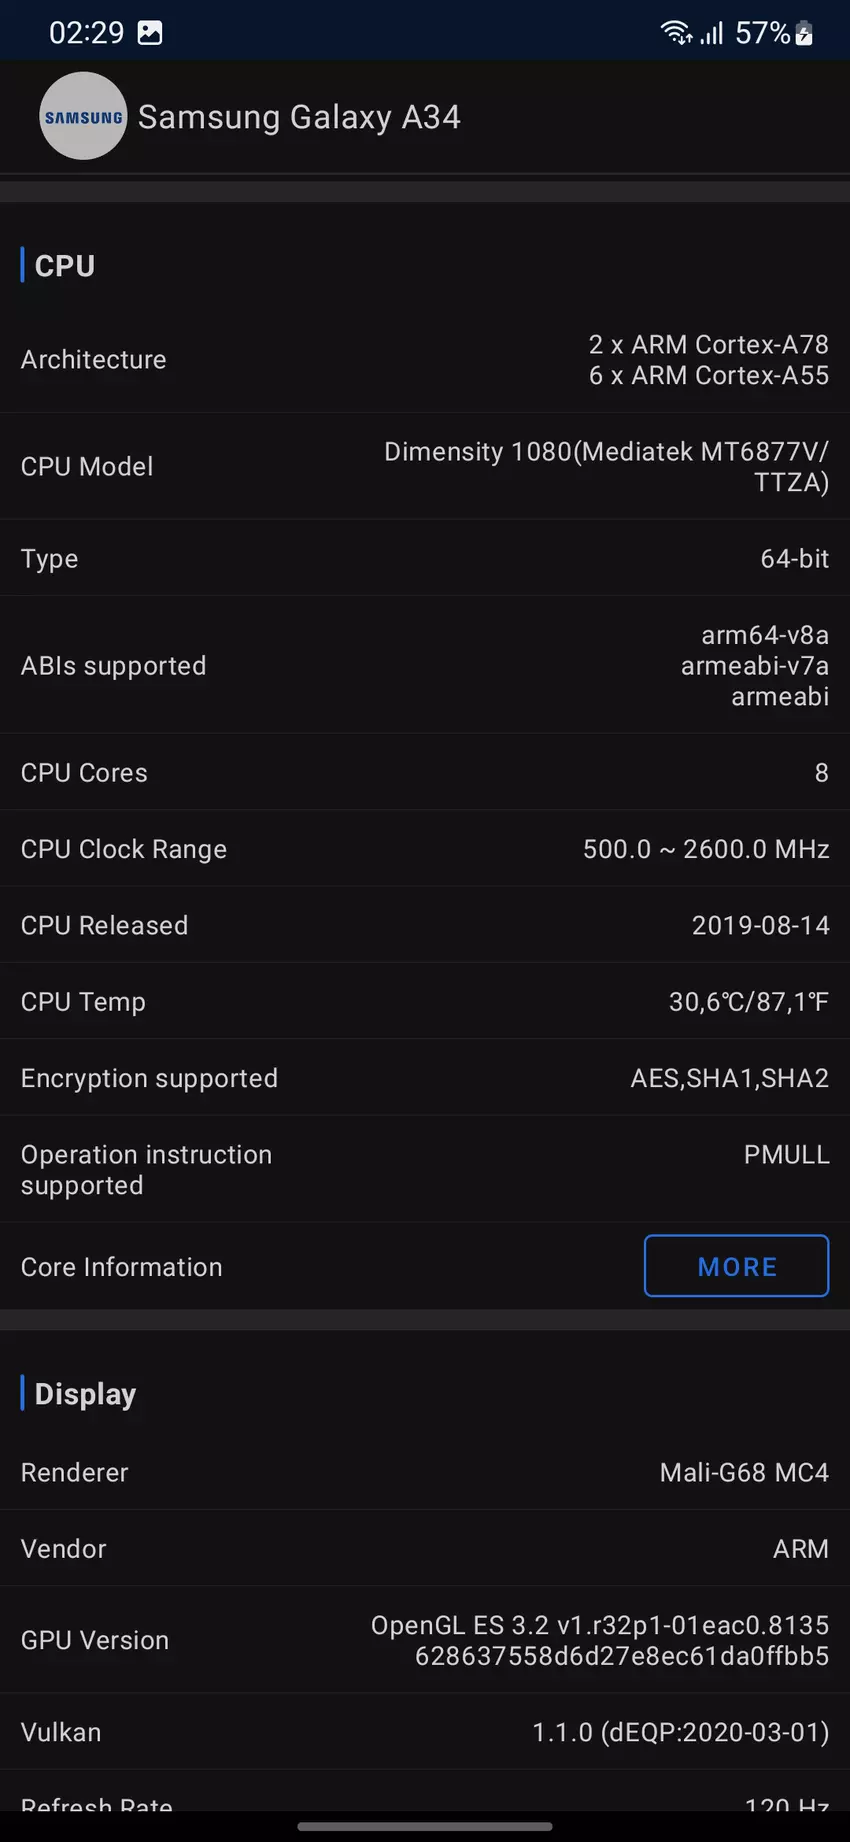Tap the picture notification icon in status bar

point(150,33)
